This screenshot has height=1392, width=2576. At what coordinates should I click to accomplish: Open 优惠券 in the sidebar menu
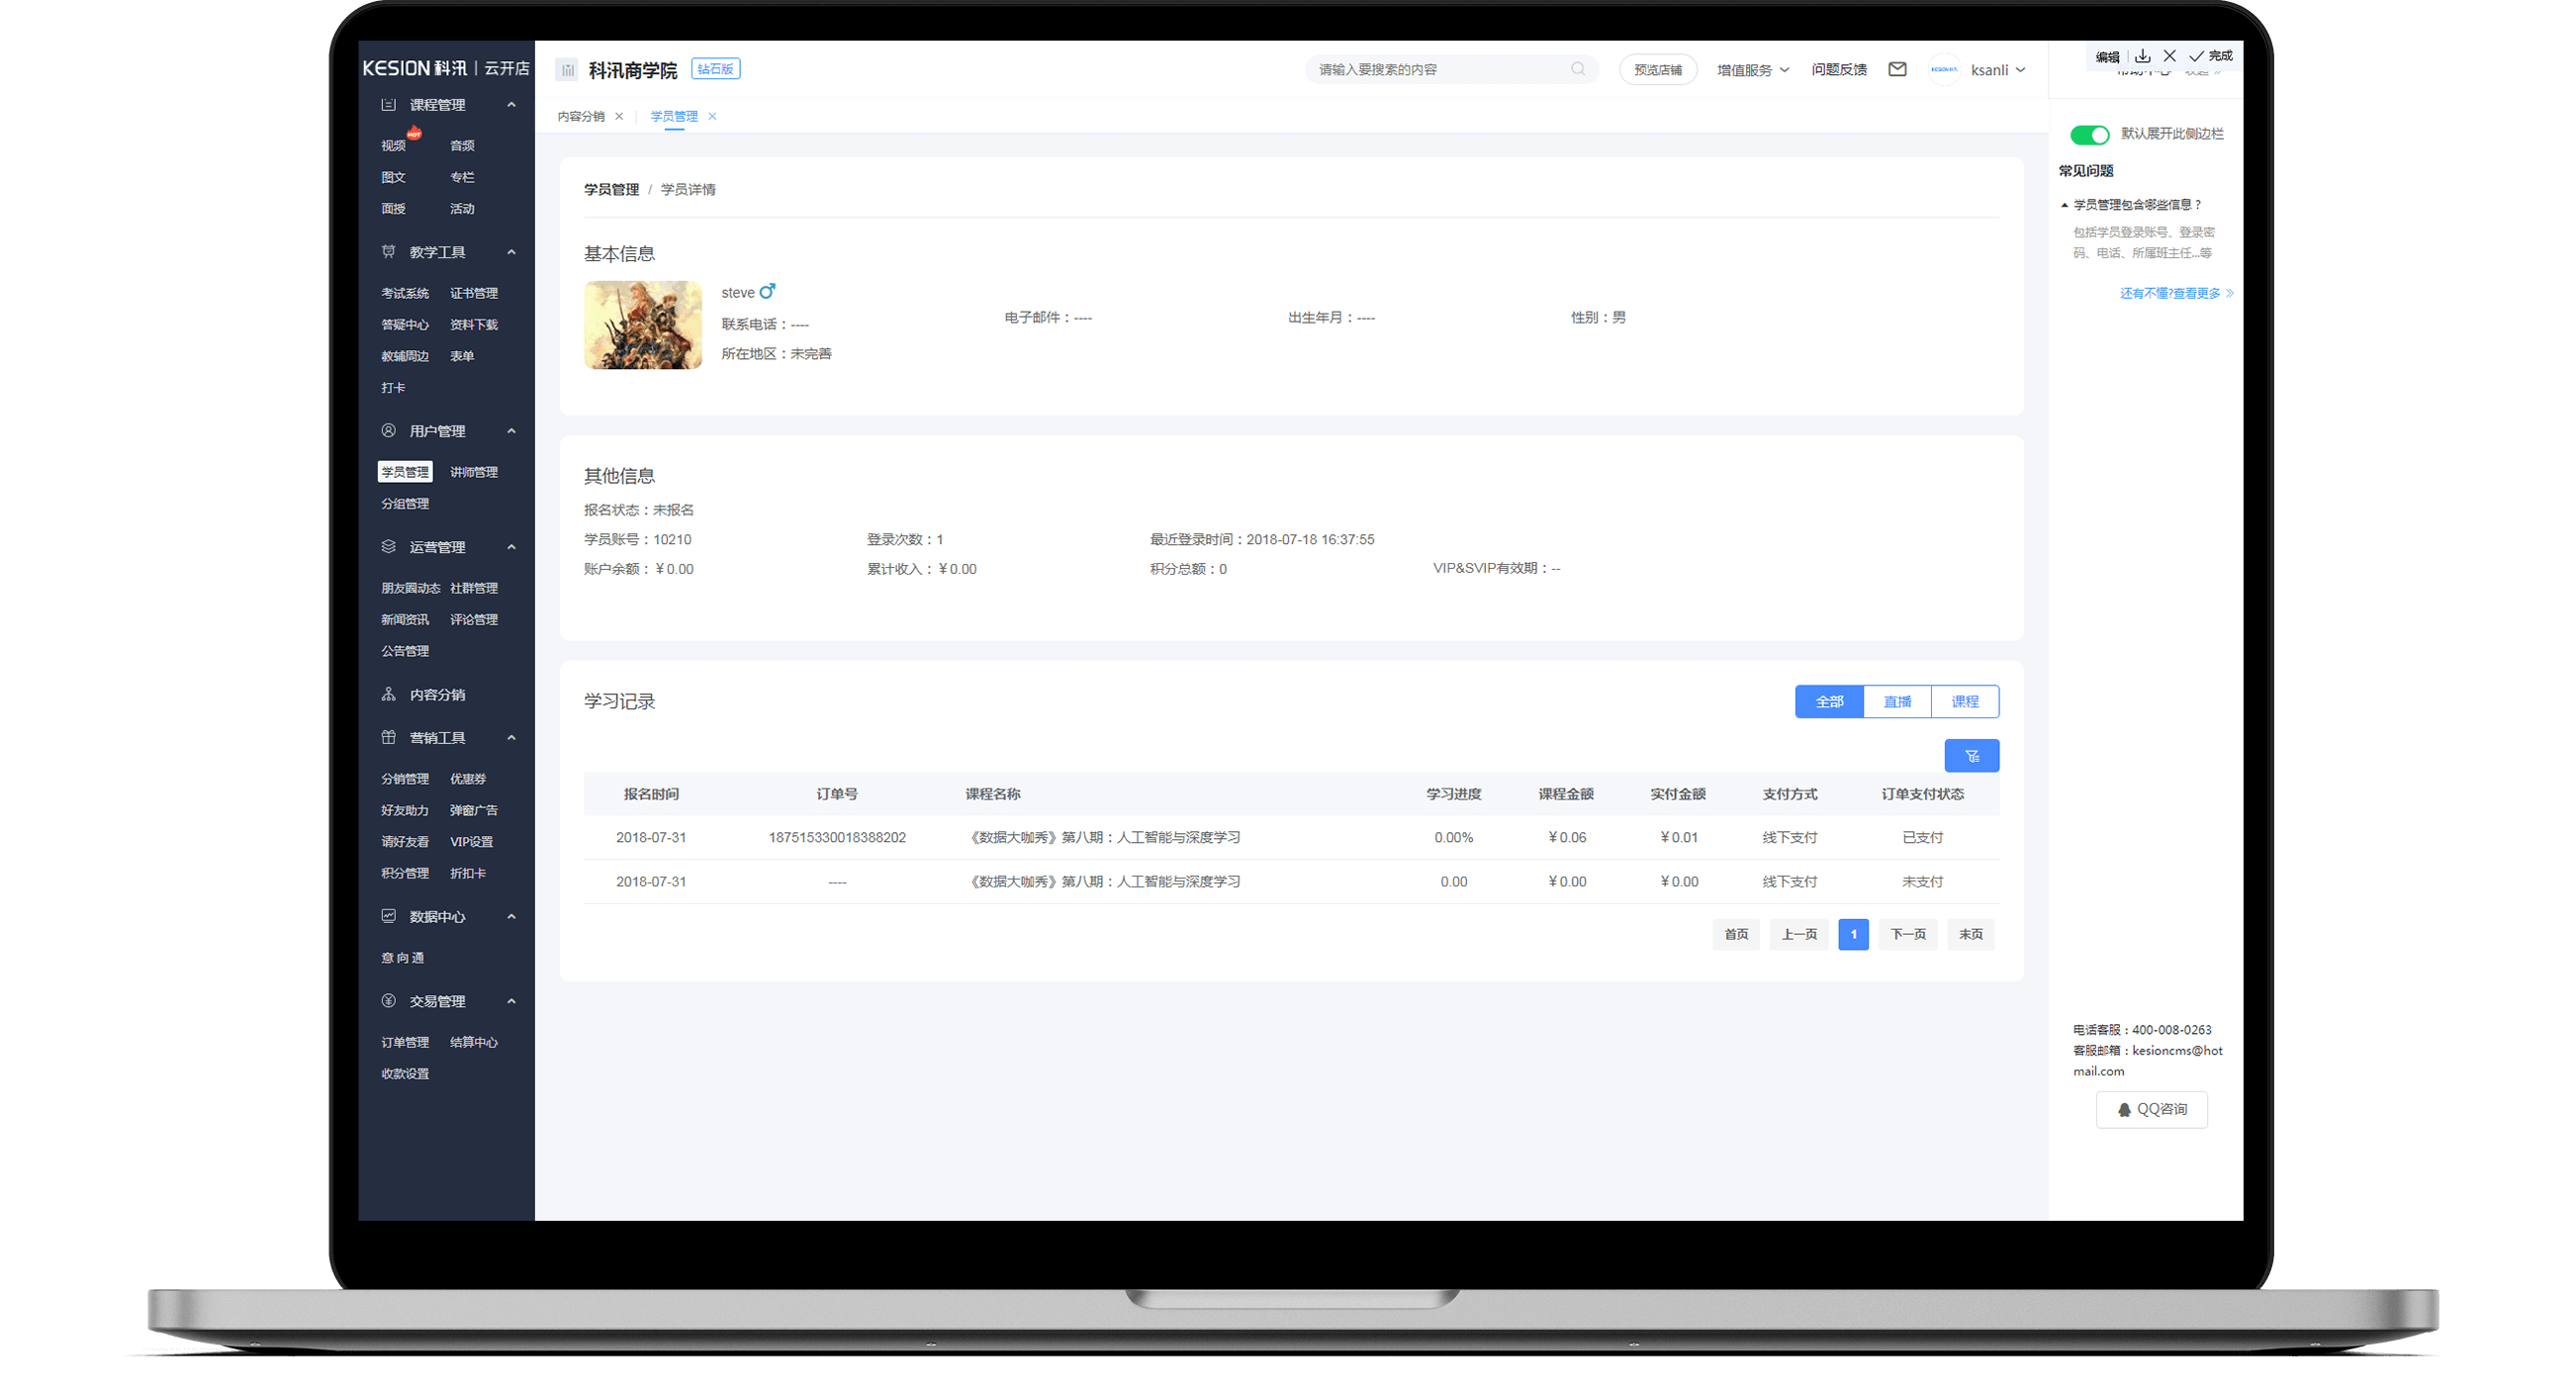click(x=468, y=778)
